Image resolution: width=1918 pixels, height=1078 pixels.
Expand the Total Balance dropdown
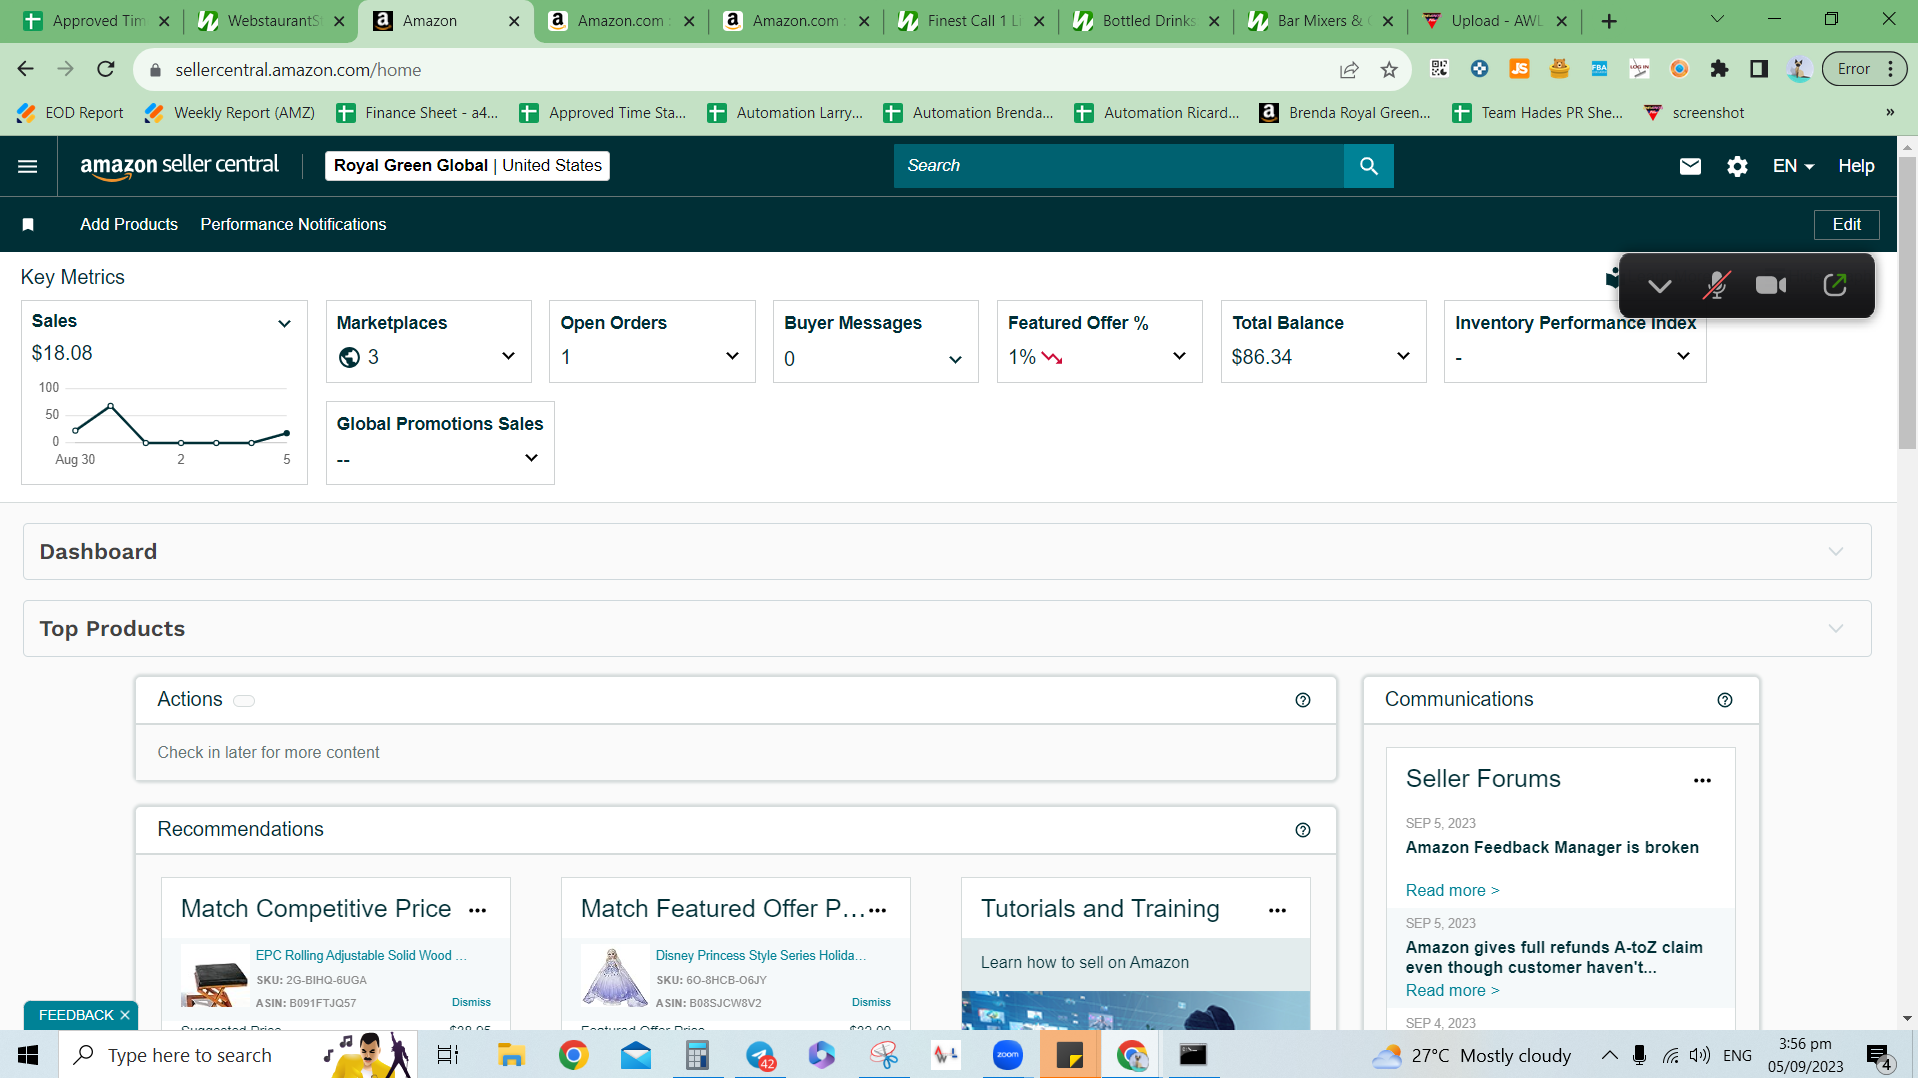click(x=1403, y=356)
